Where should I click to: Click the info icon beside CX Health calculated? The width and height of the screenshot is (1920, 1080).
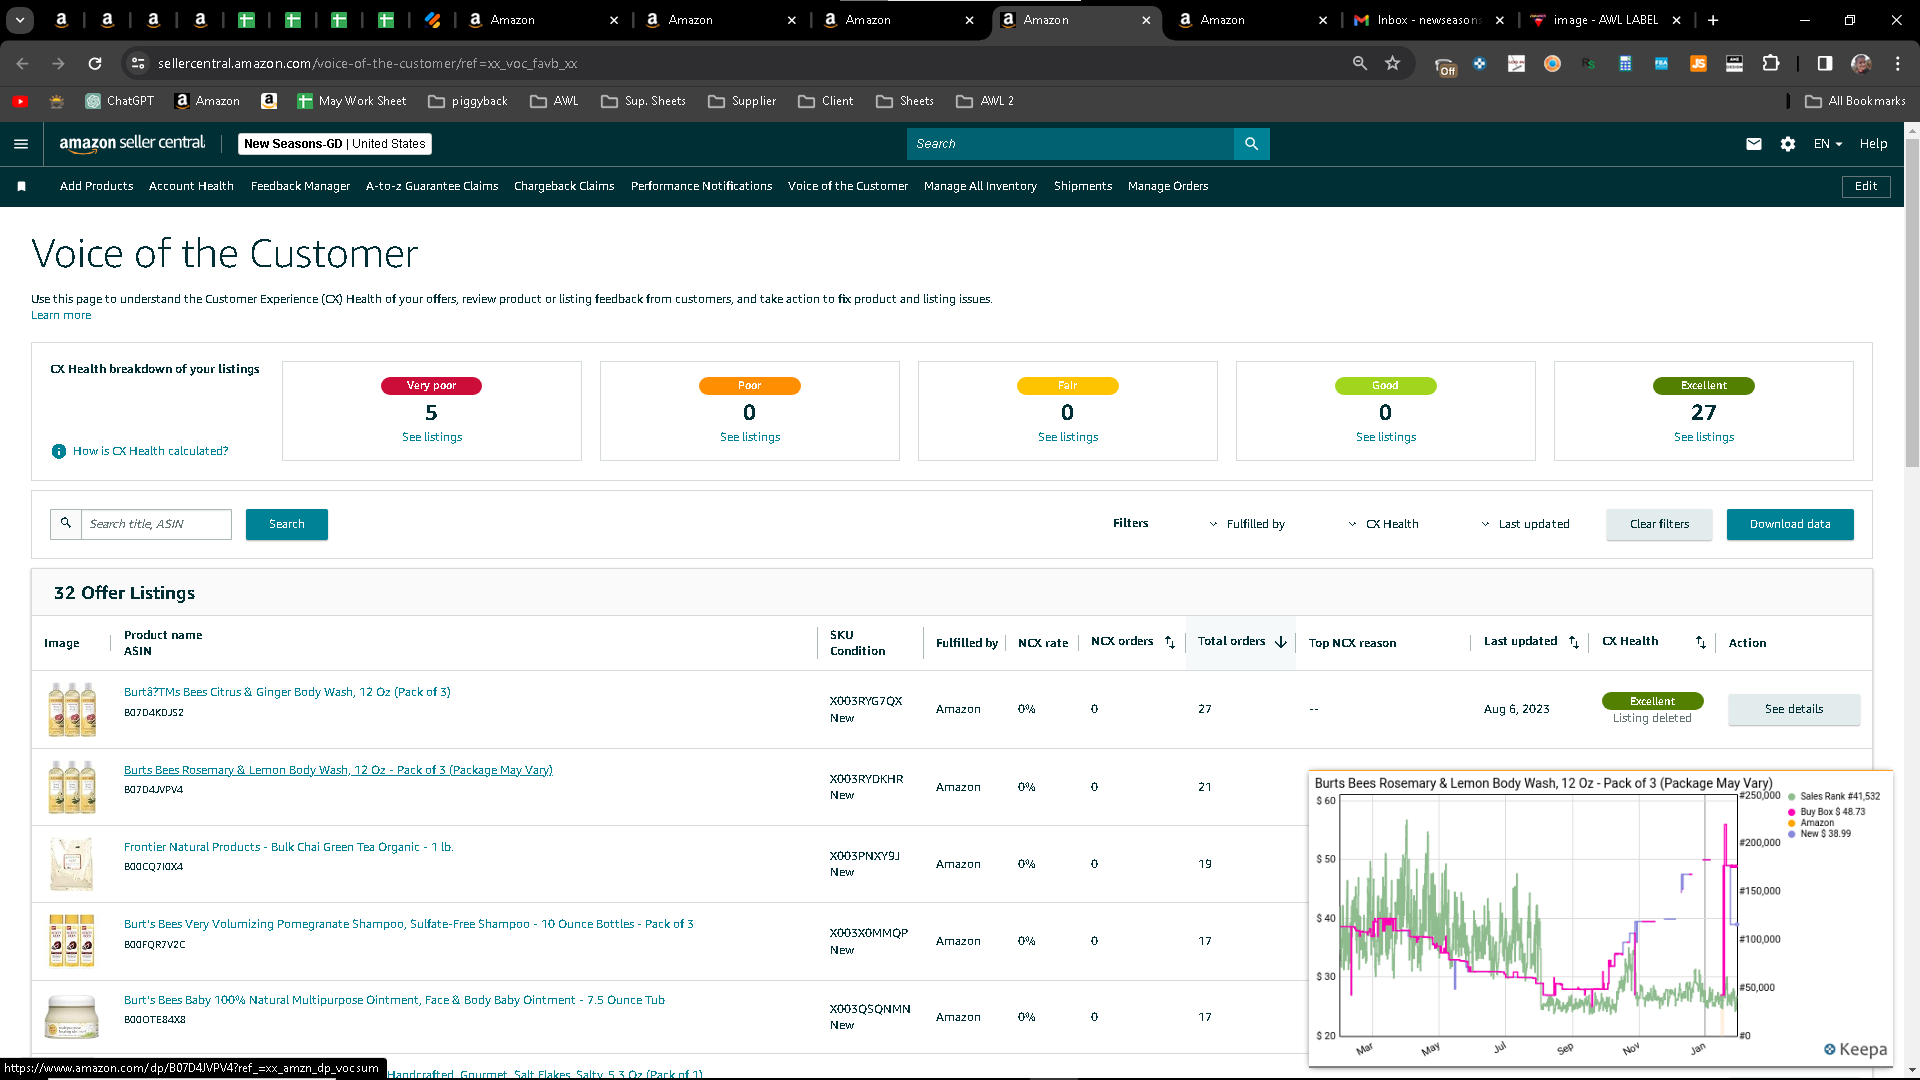59,451
